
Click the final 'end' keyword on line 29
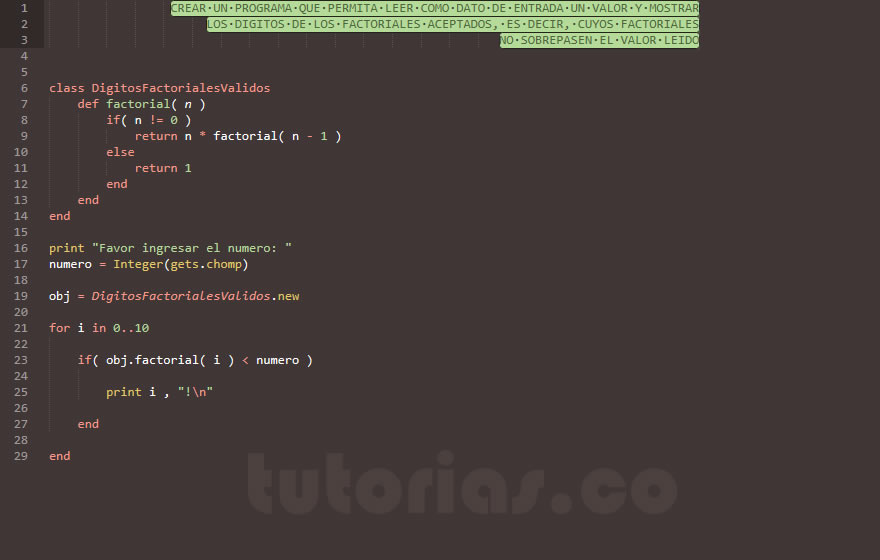59,456
